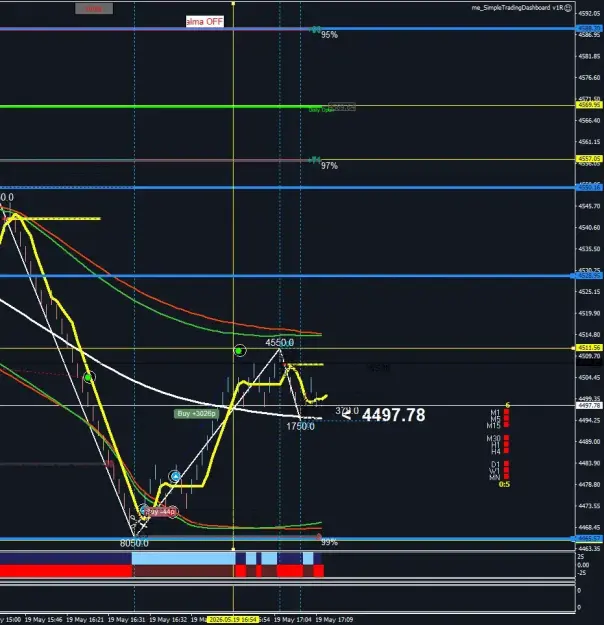Click the 97% level label
The width and height of the screenshot is (604, 625).
pos(329,166)
